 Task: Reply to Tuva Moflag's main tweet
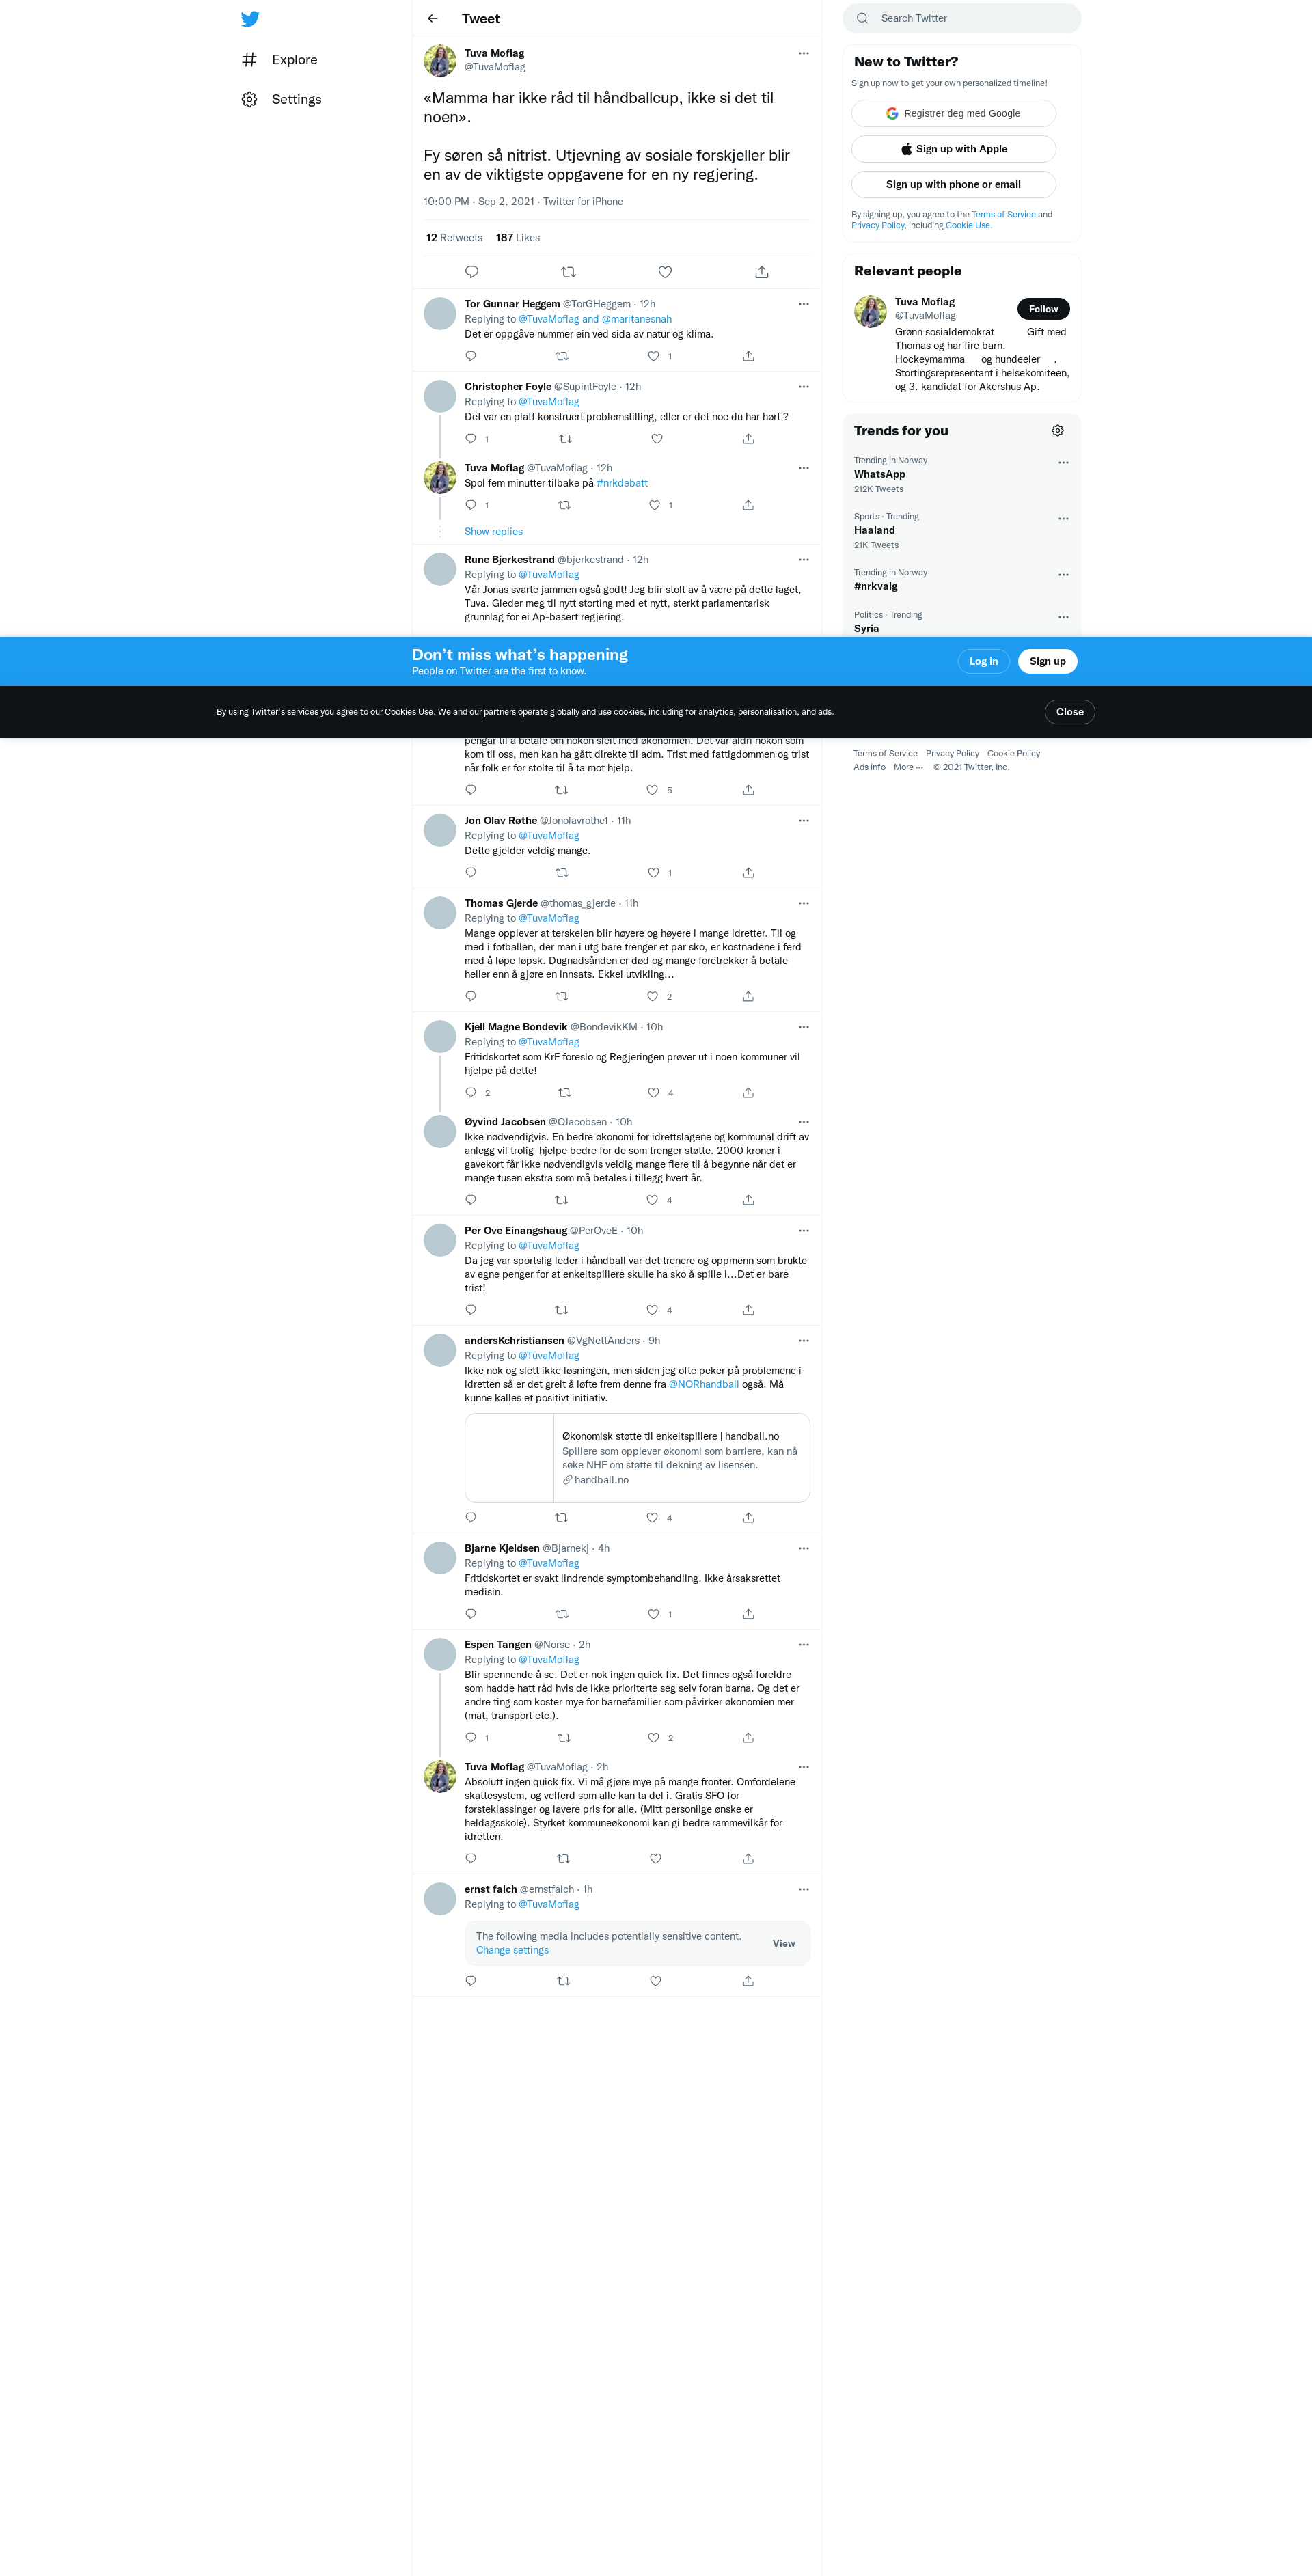tap(472, 272)
